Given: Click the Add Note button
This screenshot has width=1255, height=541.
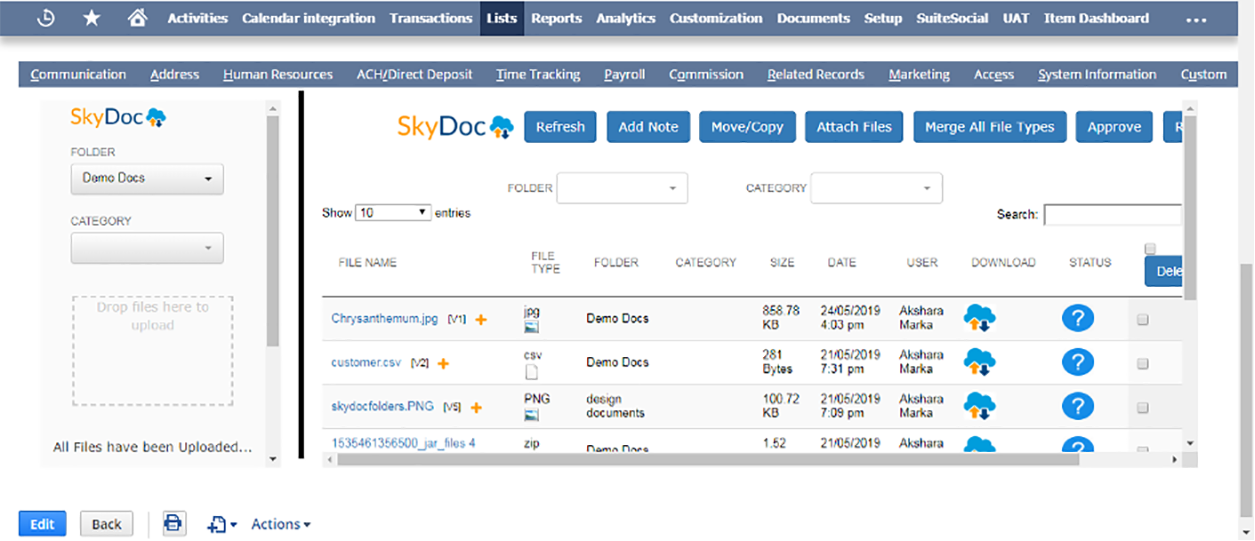Looking at the screenshot, I should (x=648, y=127).
